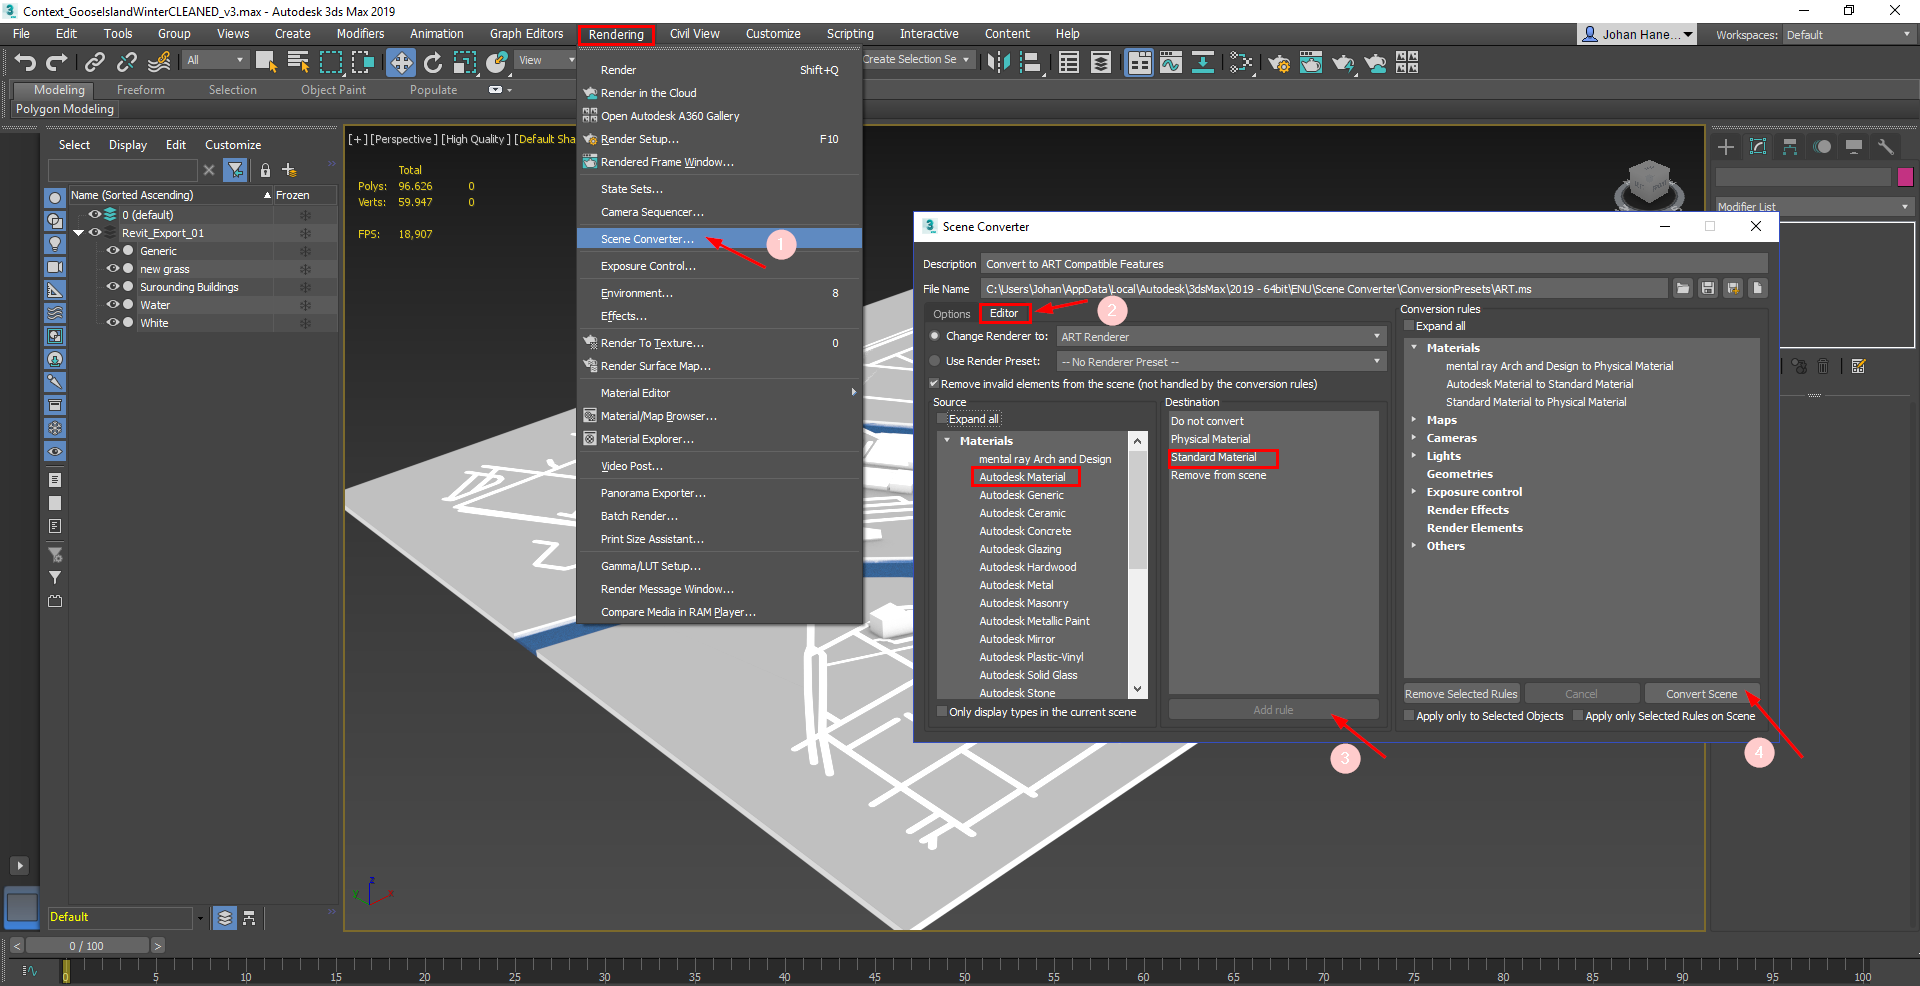Select the Rotate tool
The height and width of the screenshot is (986, 1920).
coord(432,63)
